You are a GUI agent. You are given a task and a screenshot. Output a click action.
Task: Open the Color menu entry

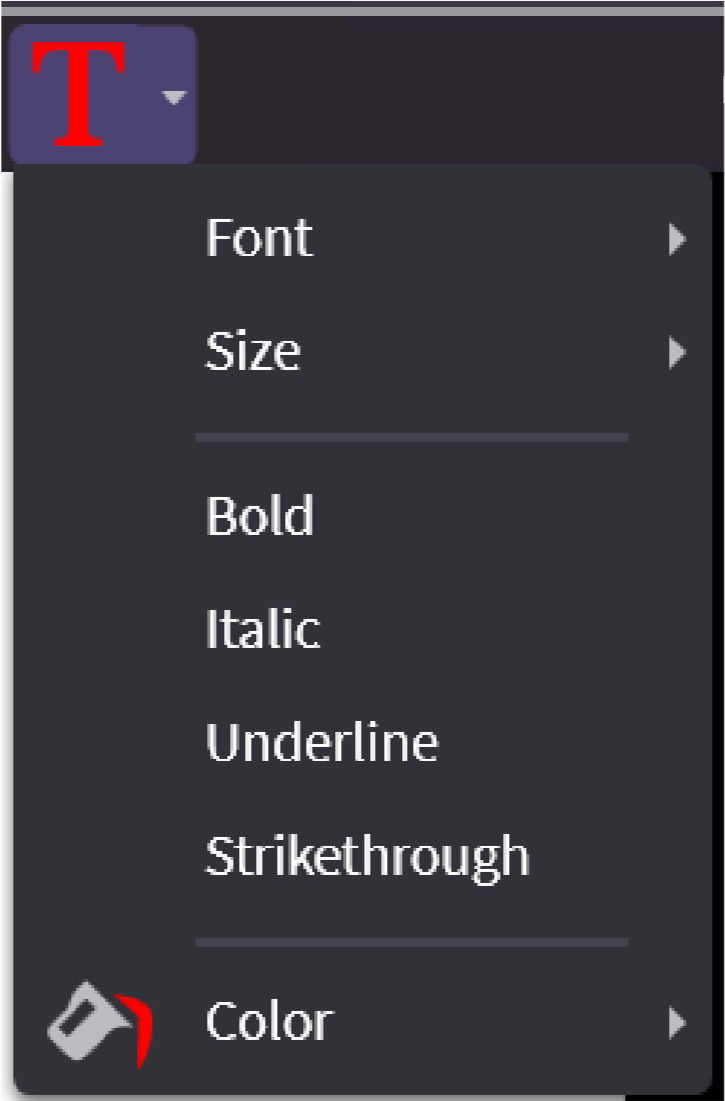269,1022
